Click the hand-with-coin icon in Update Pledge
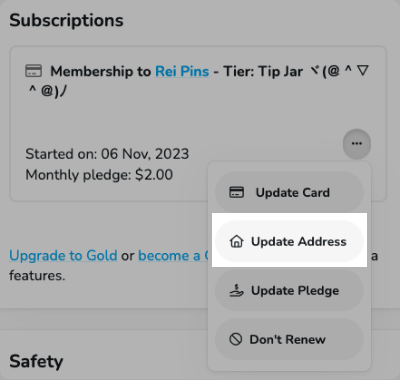Image resolution: width=400 pixels, height=380 pixels. pos(236,290)
